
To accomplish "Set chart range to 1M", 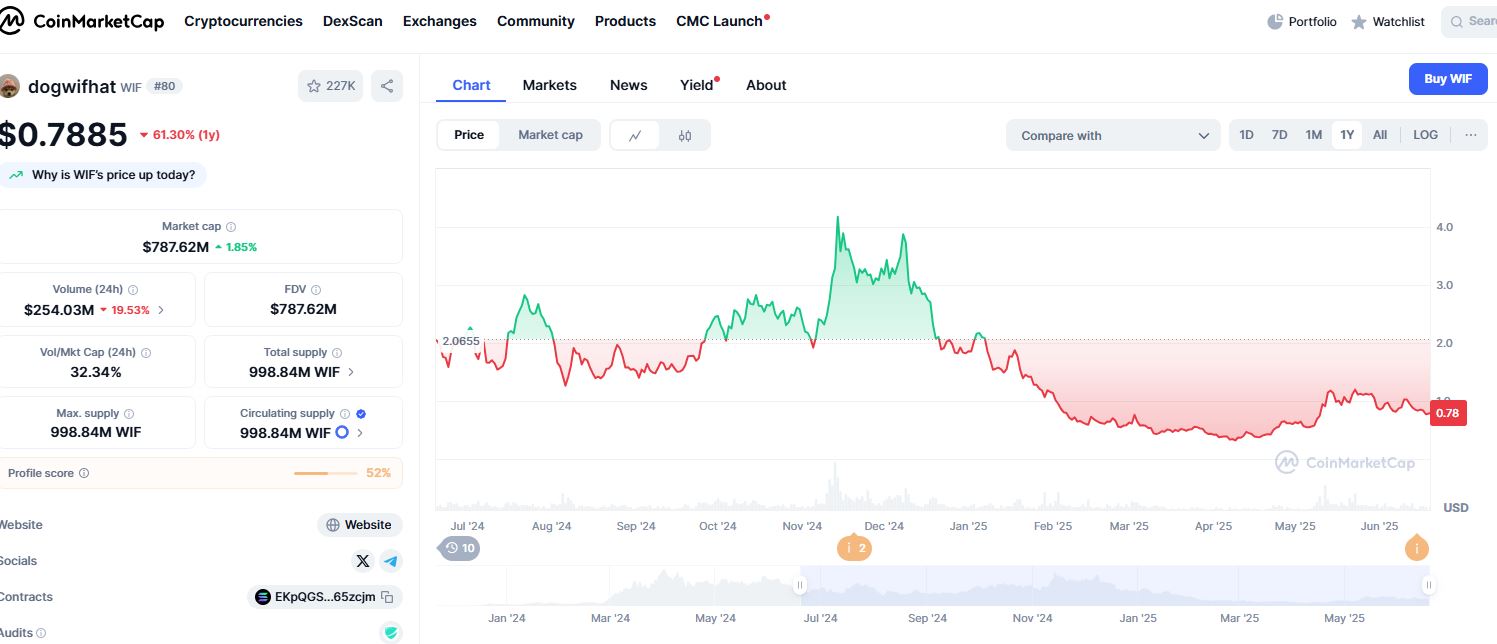I will pos(1313,135).
